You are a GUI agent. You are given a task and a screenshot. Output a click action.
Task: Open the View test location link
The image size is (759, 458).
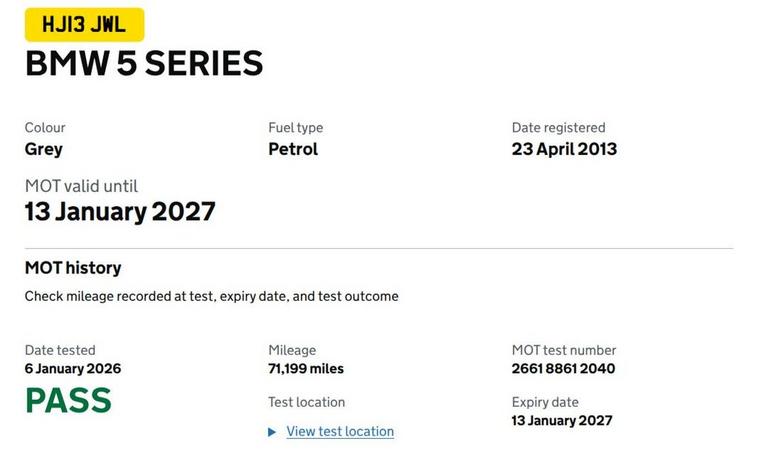(340, 432)
